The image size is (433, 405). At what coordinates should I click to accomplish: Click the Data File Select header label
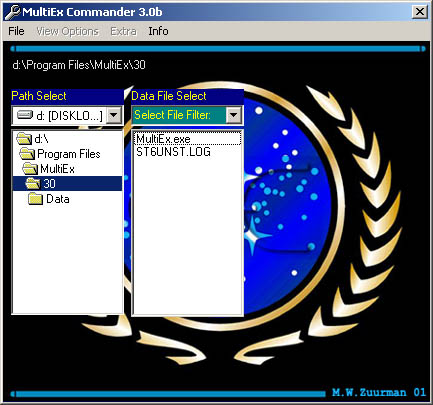[x=169, y=96]
